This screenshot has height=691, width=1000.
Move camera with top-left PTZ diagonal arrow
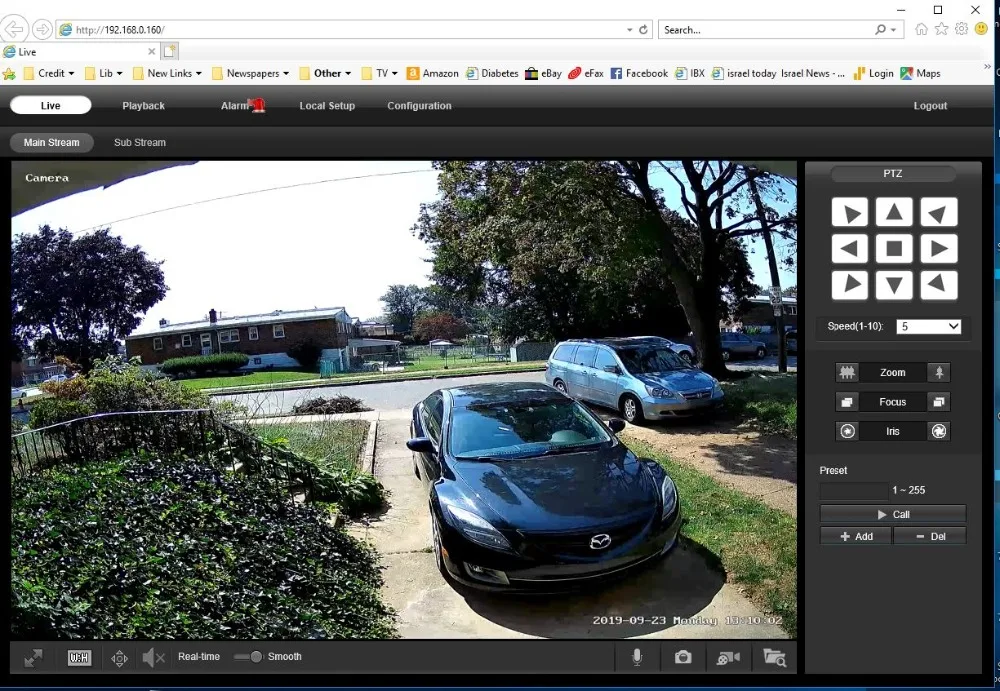(x=849, y=212)
